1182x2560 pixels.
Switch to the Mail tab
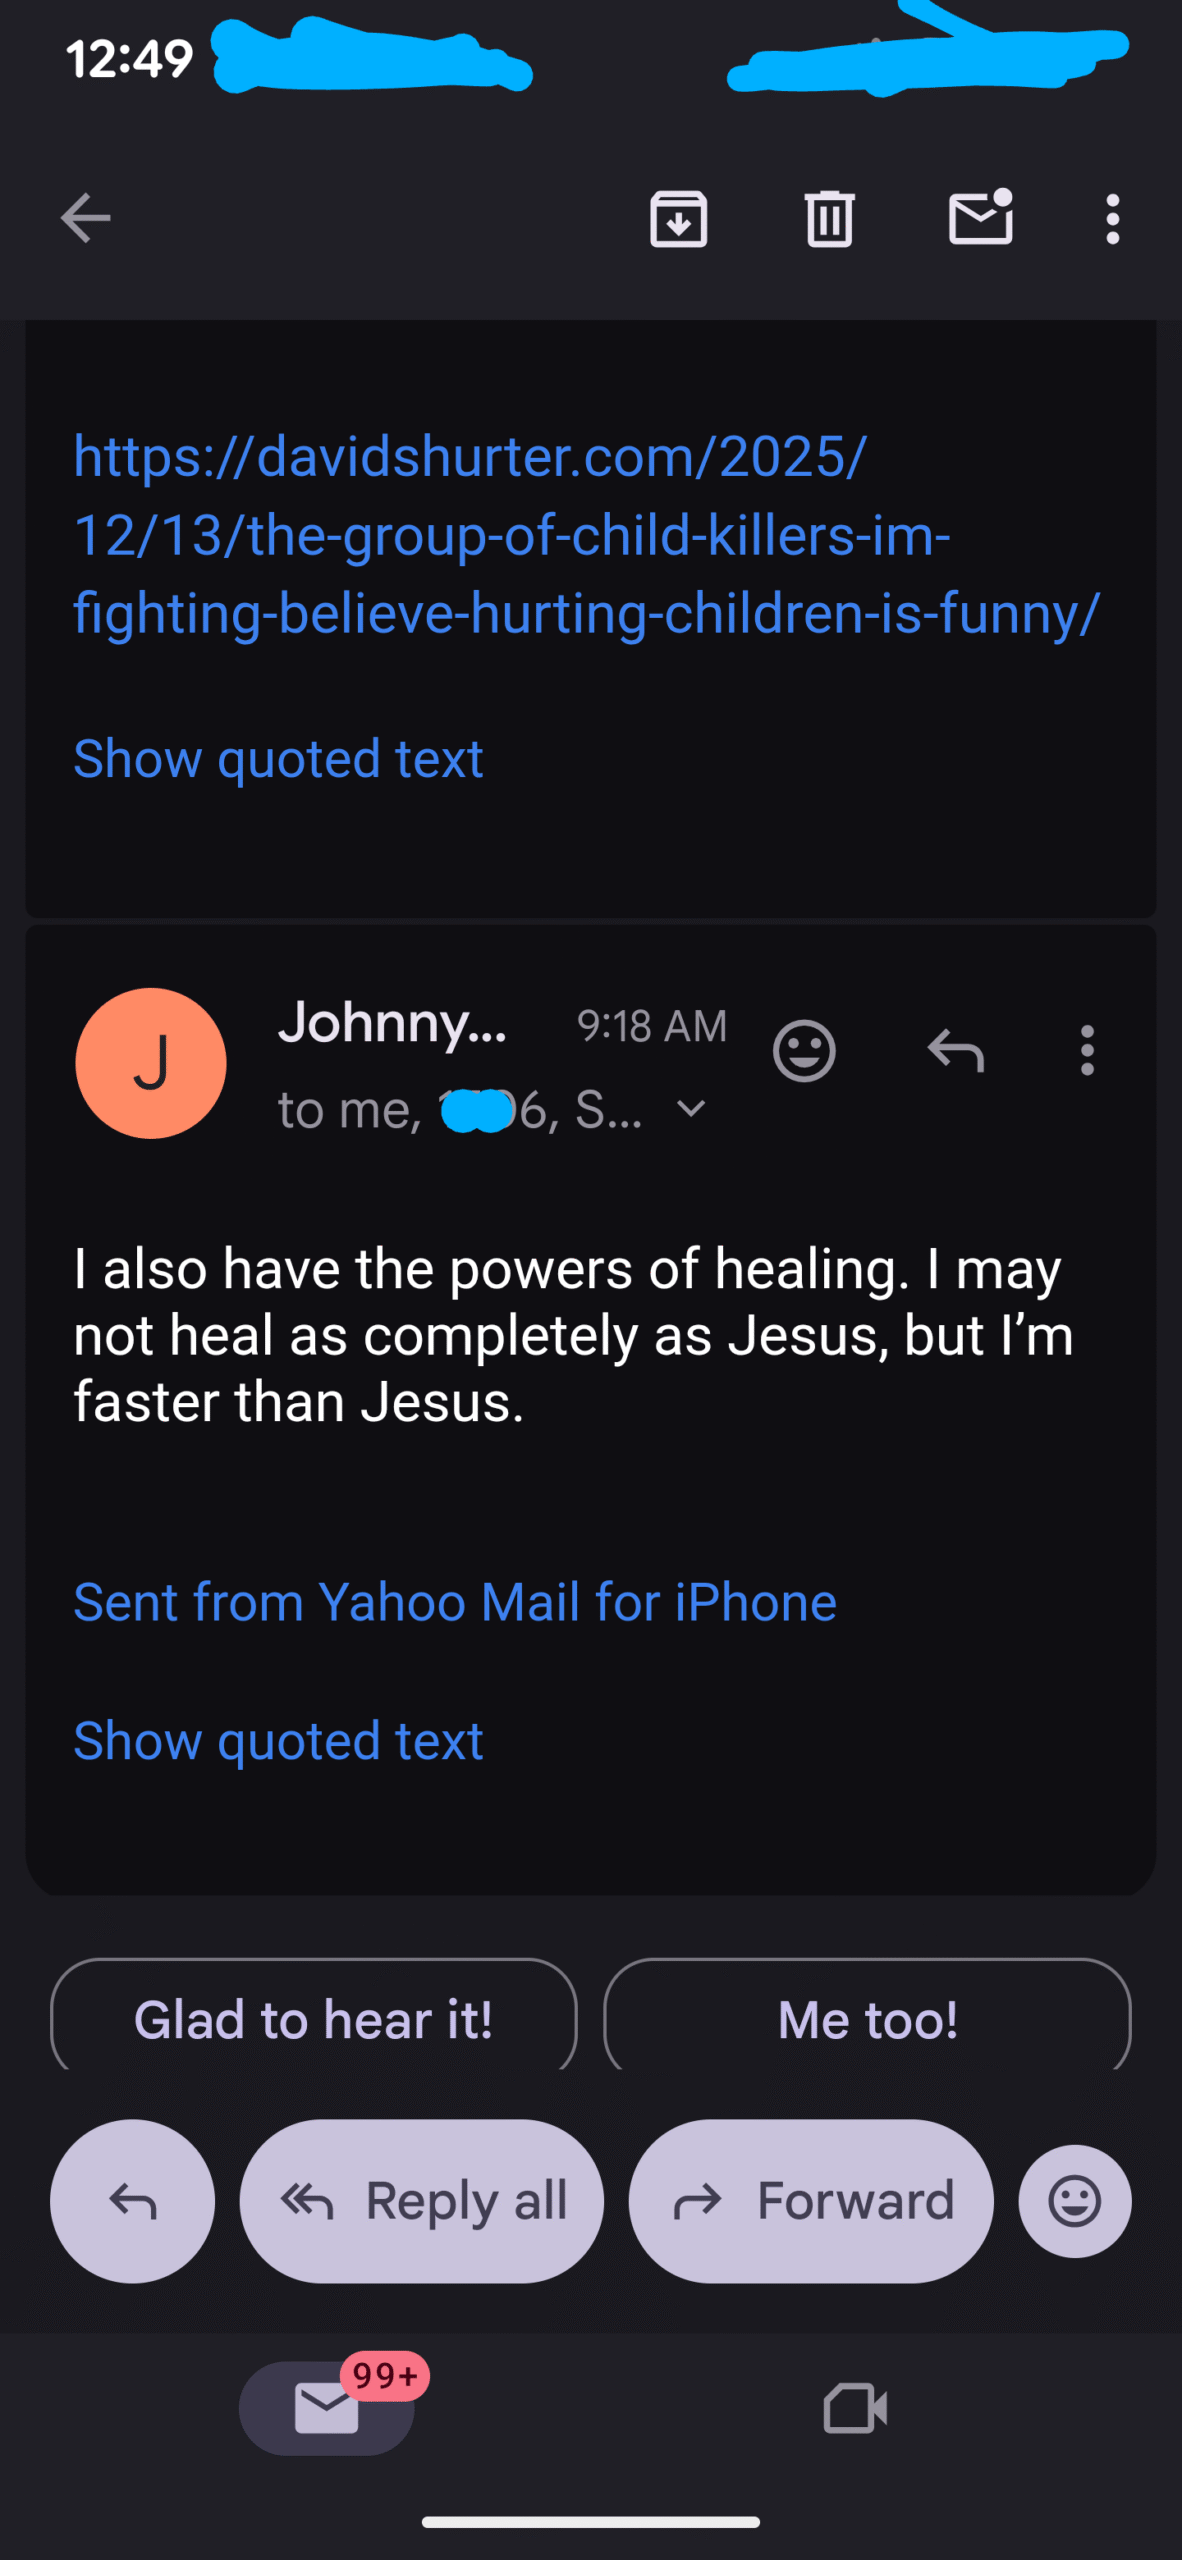[327, 2407]
